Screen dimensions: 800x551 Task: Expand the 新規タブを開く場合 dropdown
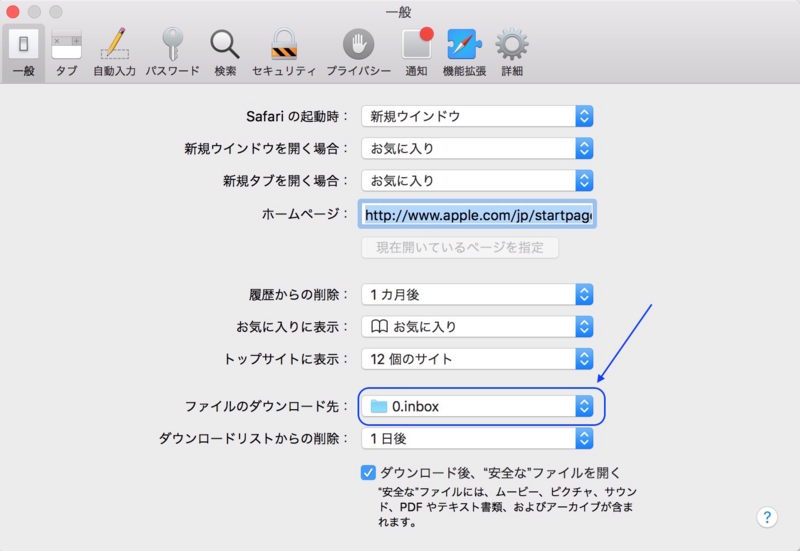pos(477,181)
